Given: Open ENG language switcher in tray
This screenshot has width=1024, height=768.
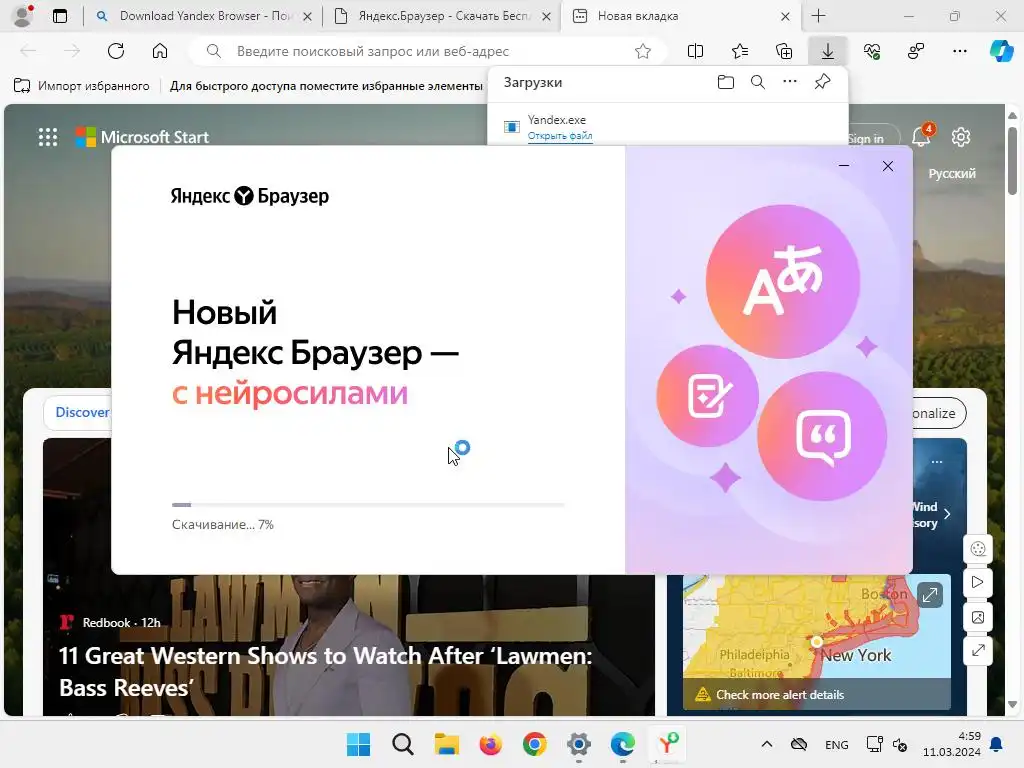Looking at the screenshot, I should tap(837, 744).
